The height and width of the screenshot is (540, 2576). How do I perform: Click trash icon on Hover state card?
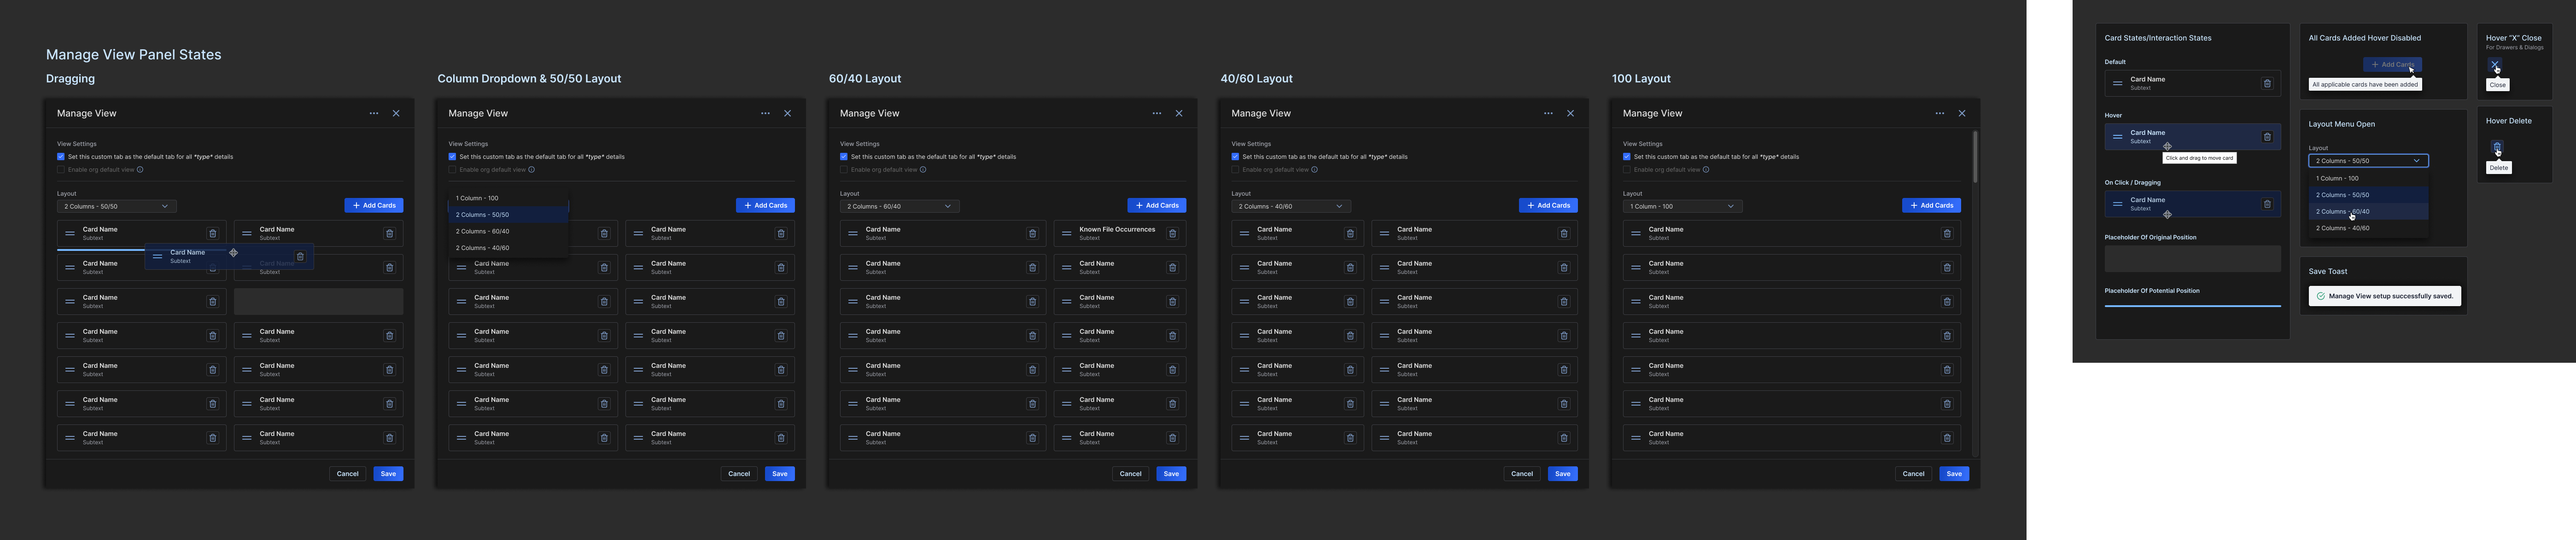coord(2267,137)
